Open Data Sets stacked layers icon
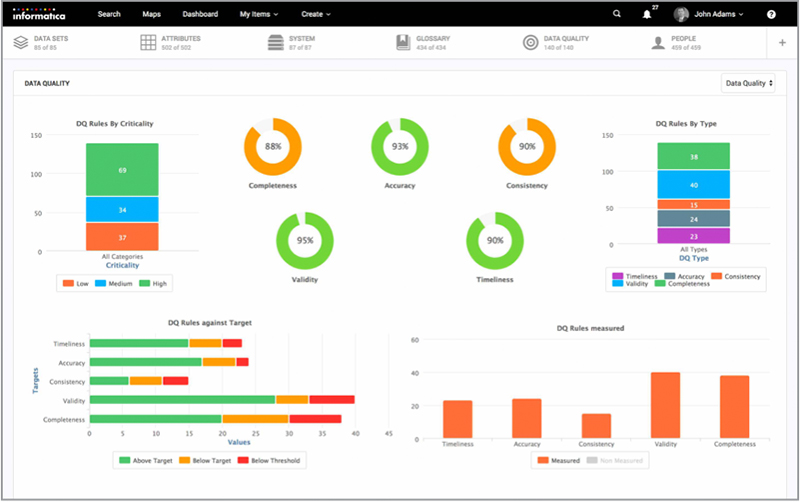 [21, 42]
